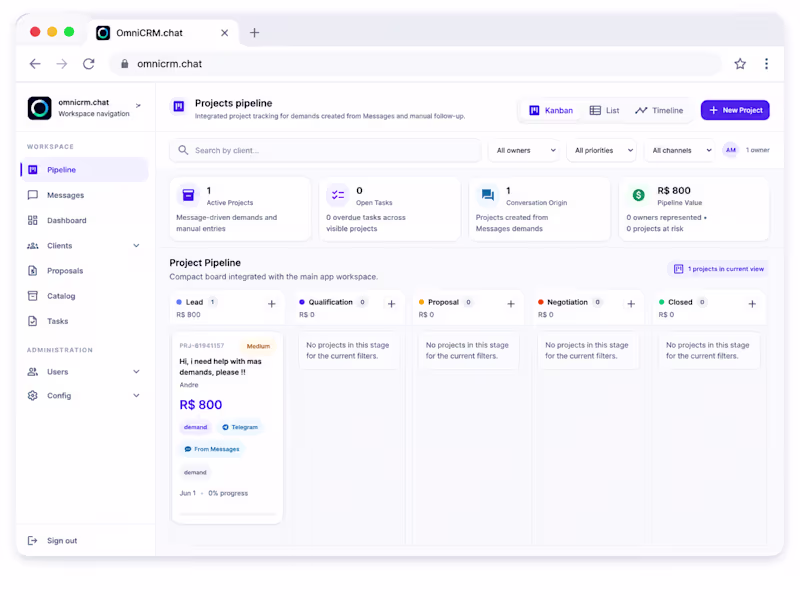
Task: Close the OmniCRM.chat tab
Action: click(x=224, y=33)
